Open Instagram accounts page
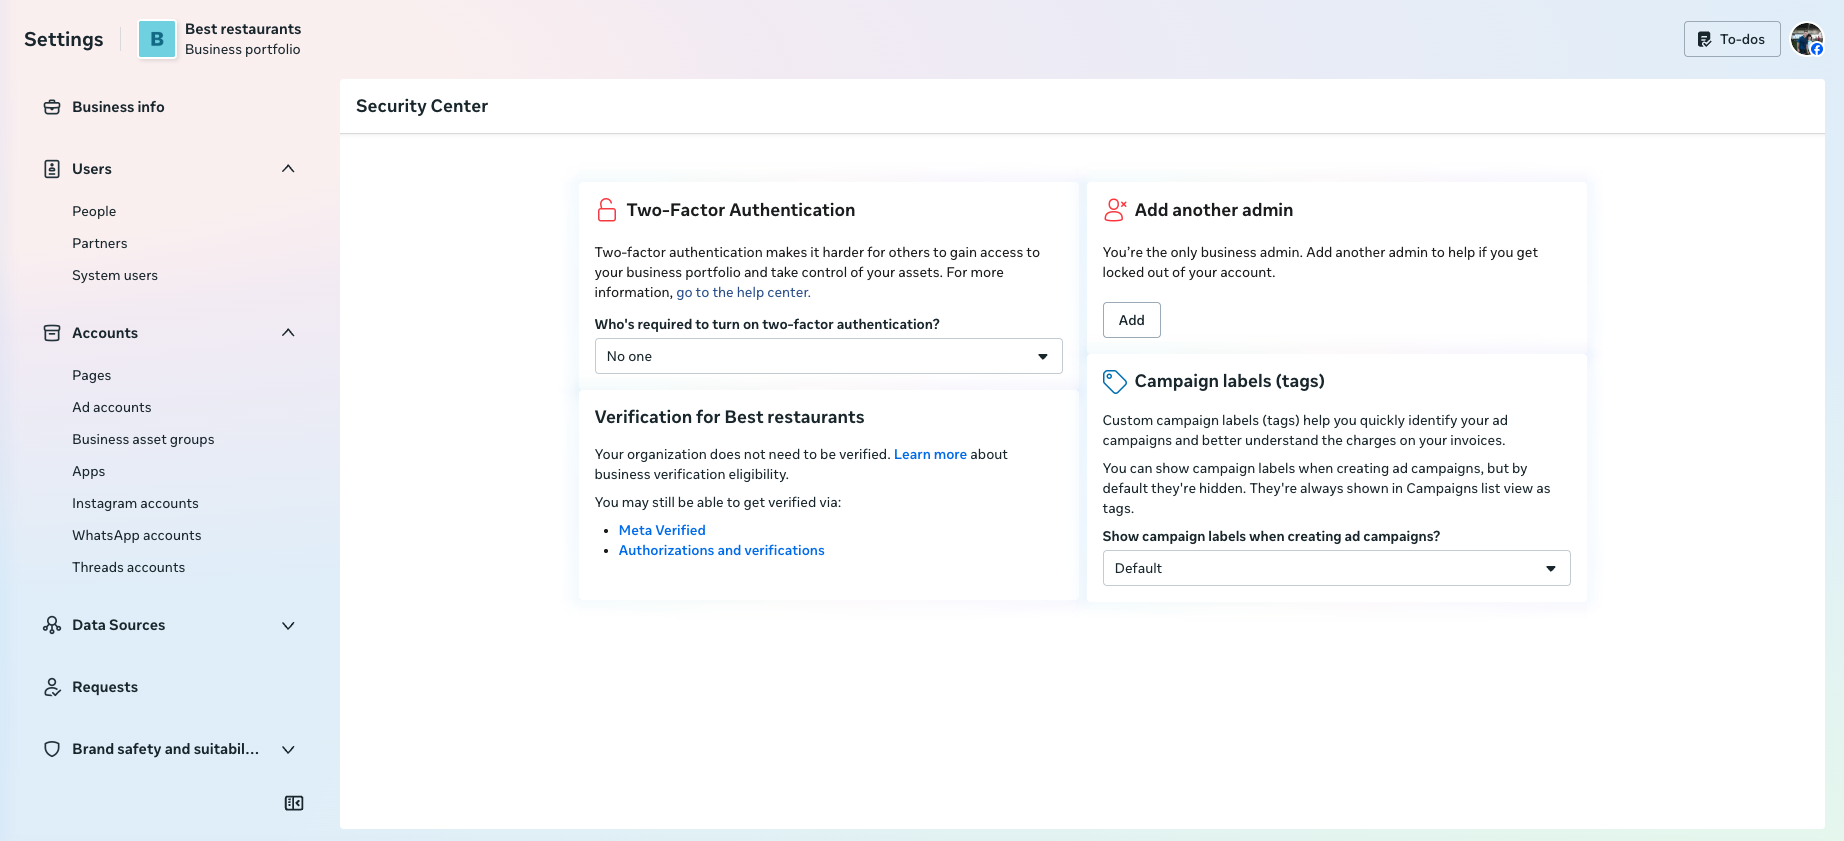The image size is (1844, 841). (135, 503)
